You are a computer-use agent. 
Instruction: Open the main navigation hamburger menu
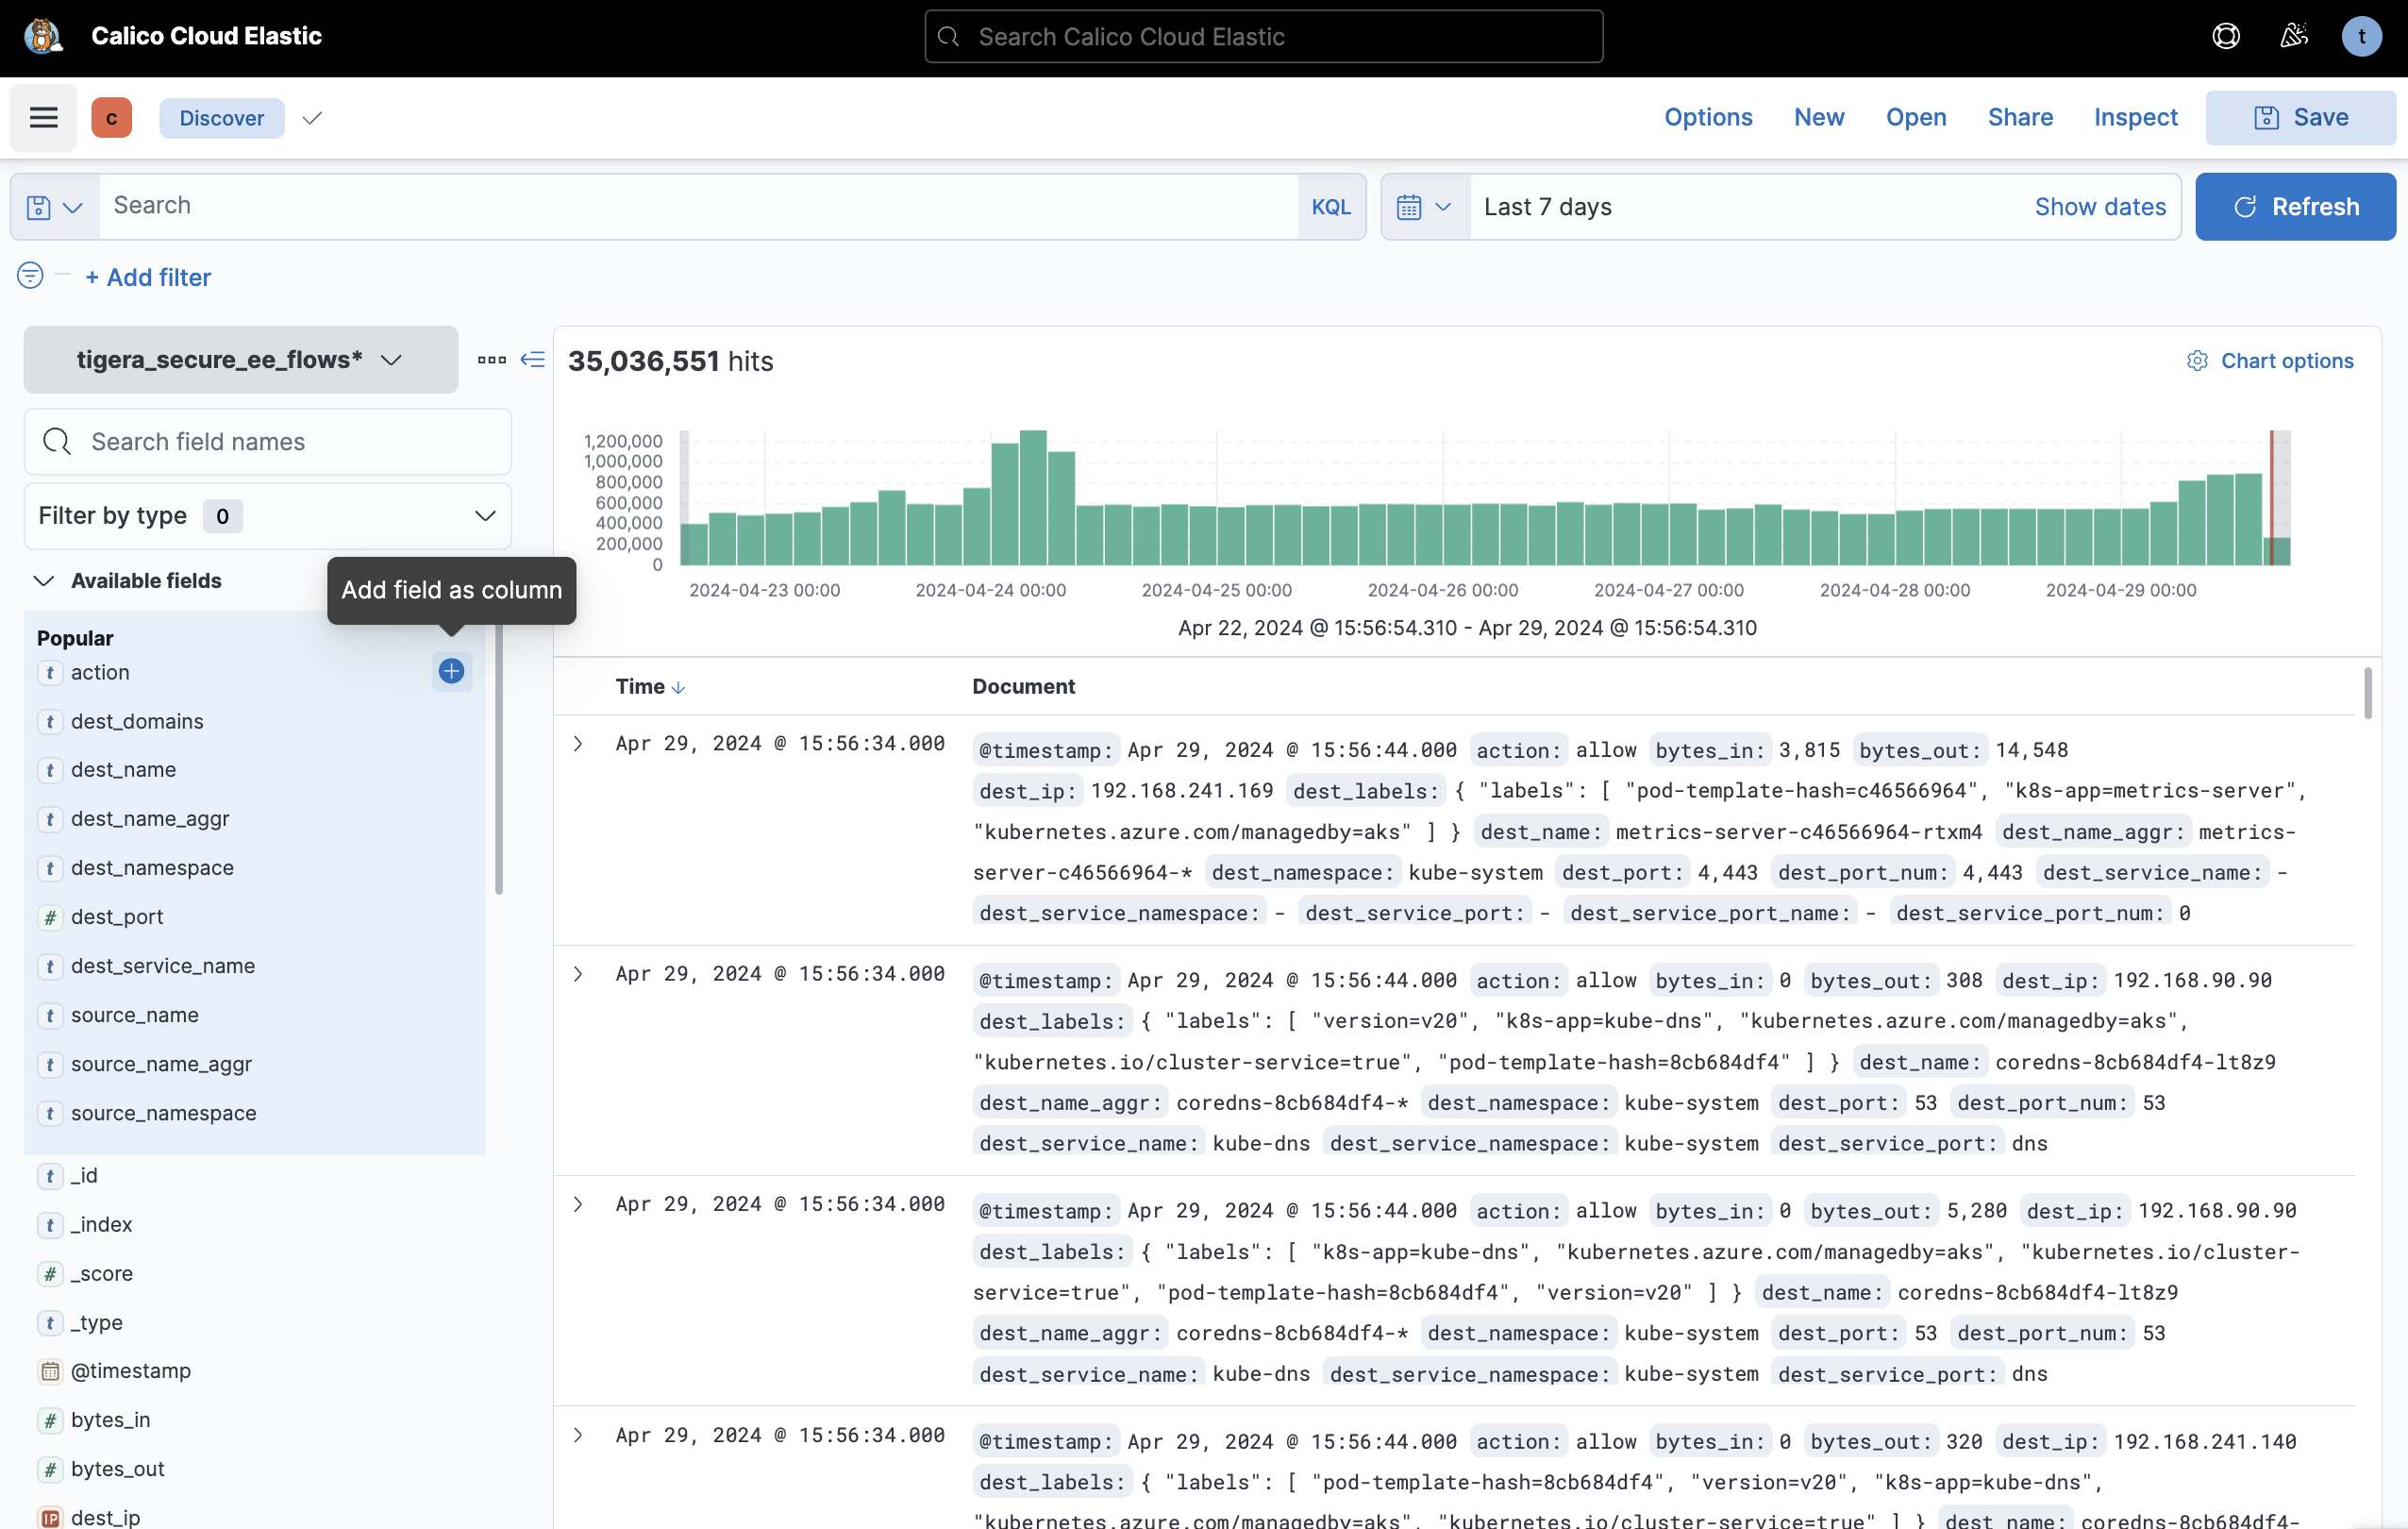tap(43, 117)
